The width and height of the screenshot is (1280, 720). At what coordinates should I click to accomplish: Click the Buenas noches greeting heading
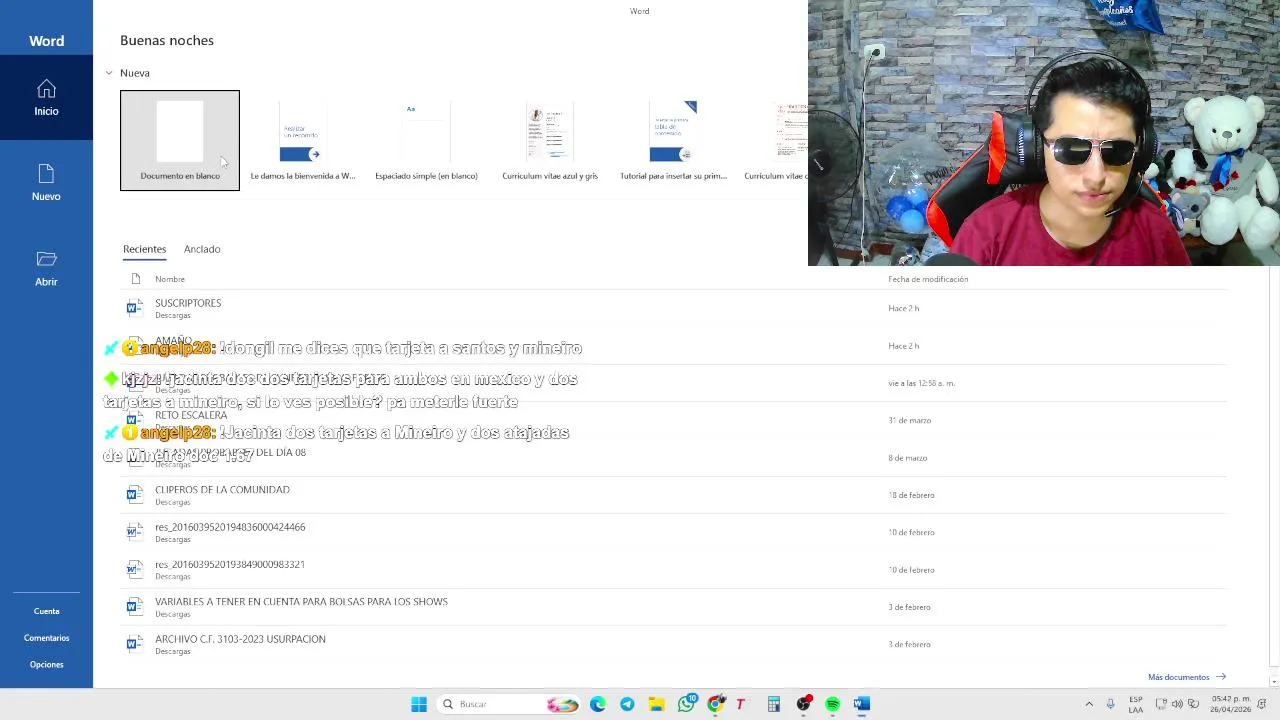(167, 40)
